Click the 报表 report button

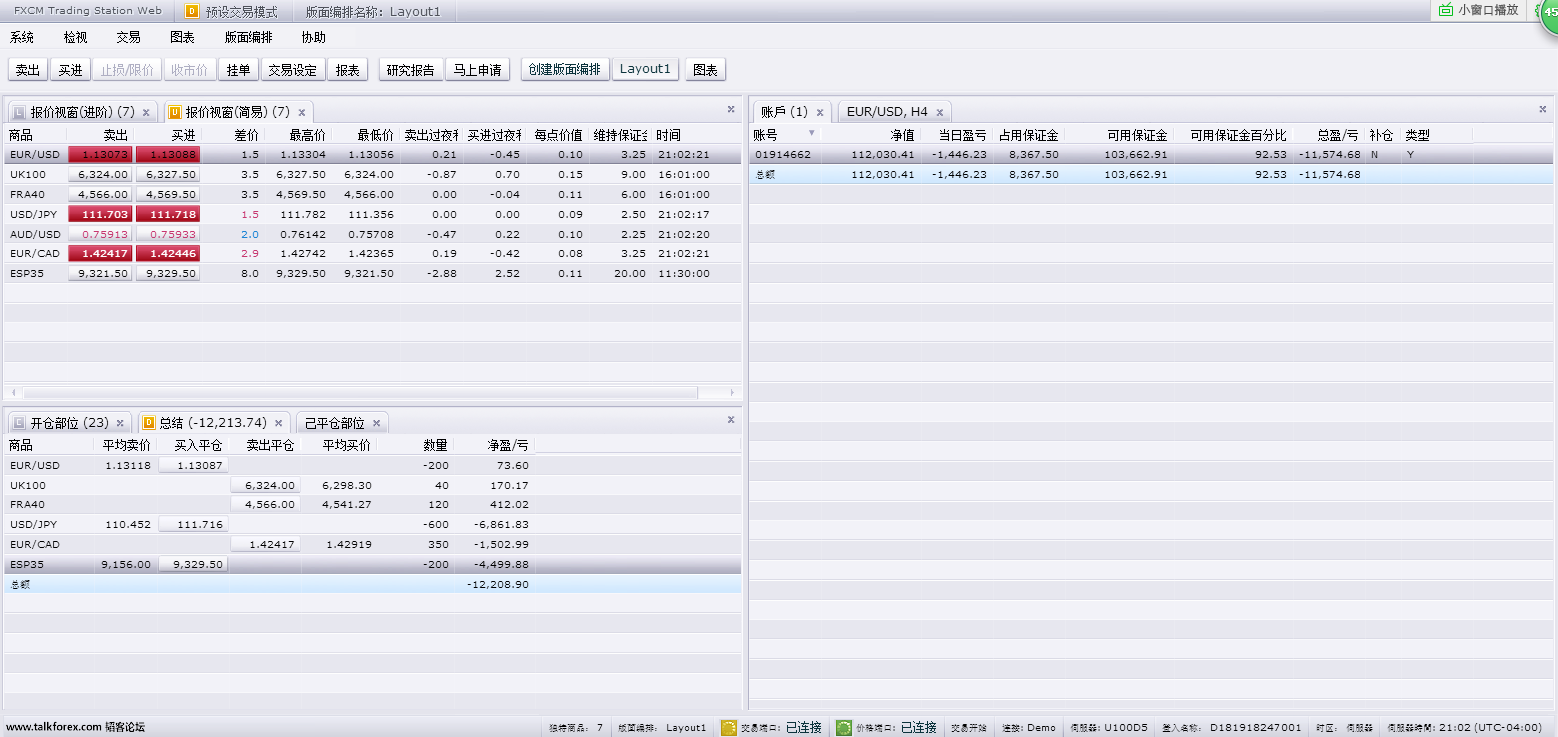click(x=348, y=70)
